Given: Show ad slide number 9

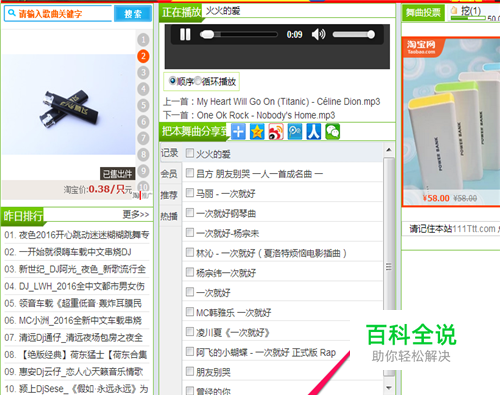Looking at the screenshot, I should coord(143,171).
